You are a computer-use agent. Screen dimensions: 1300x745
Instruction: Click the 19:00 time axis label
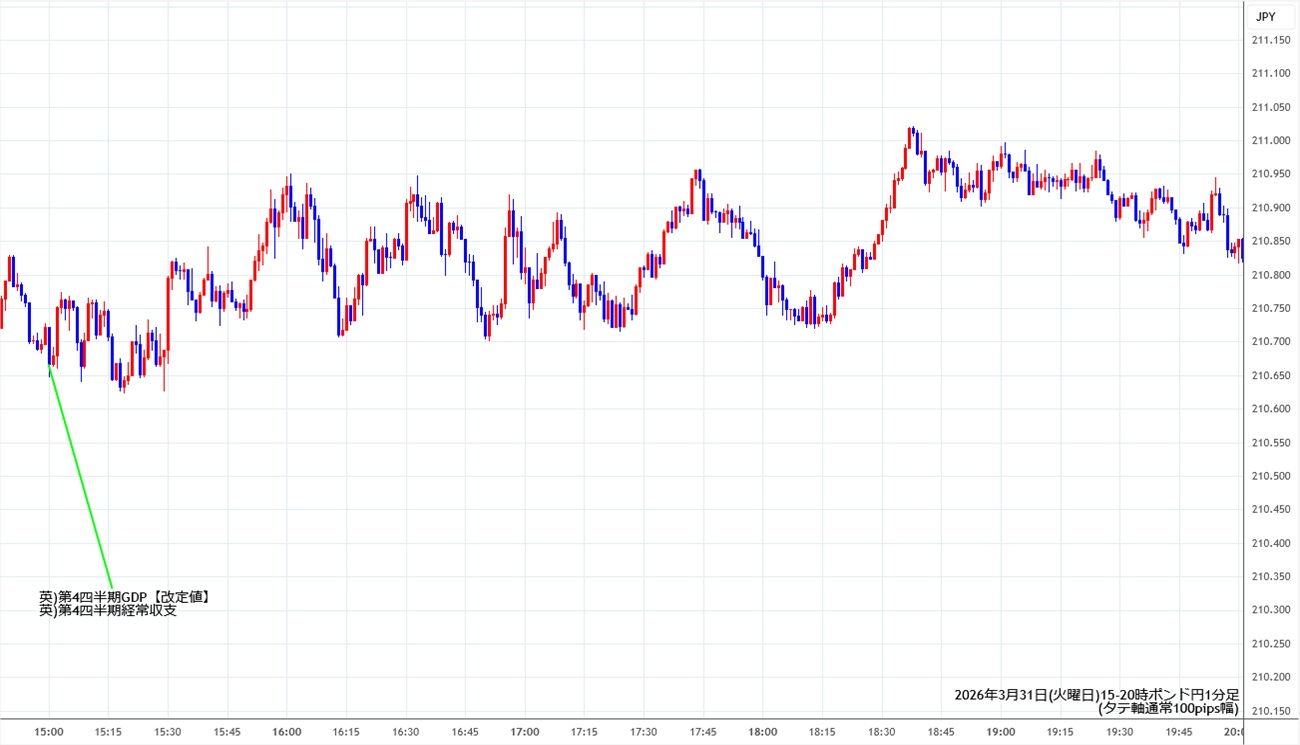tap(1001, 732)
